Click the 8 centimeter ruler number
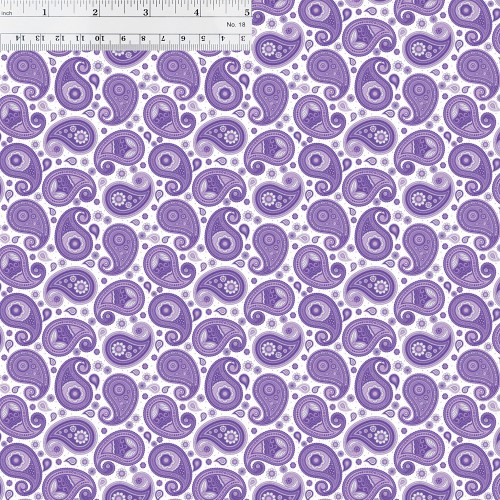This screenshot has height=500, width=500. tap(144, 38)
